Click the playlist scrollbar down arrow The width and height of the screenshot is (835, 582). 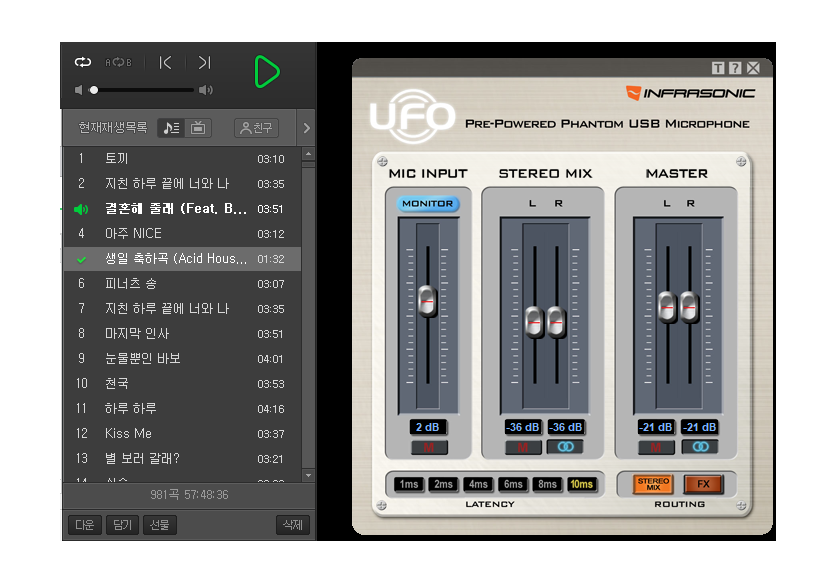click(308, 474)
